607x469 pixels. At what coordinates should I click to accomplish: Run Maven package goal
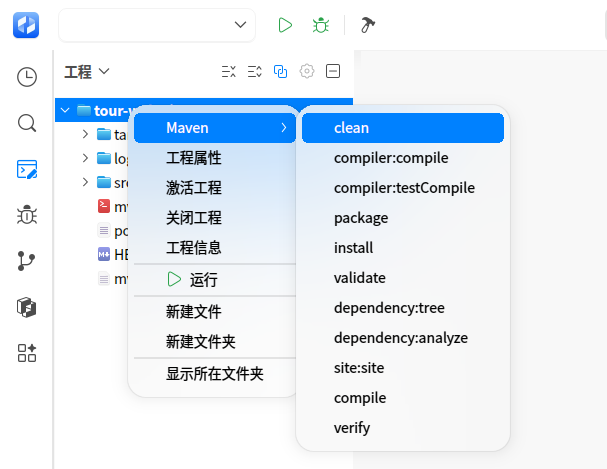[403, 218]
